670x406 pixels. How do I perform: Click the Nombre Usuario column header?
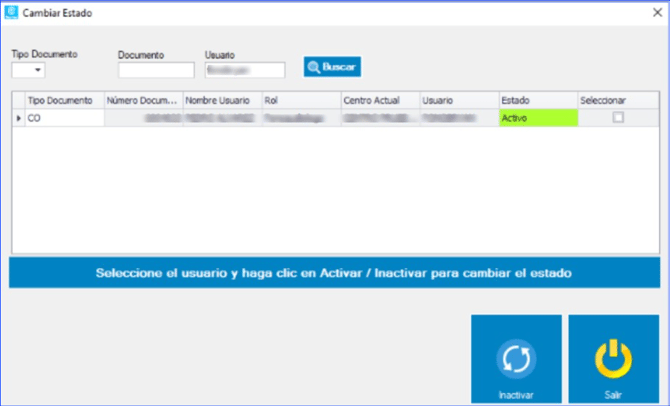[221, 101]
